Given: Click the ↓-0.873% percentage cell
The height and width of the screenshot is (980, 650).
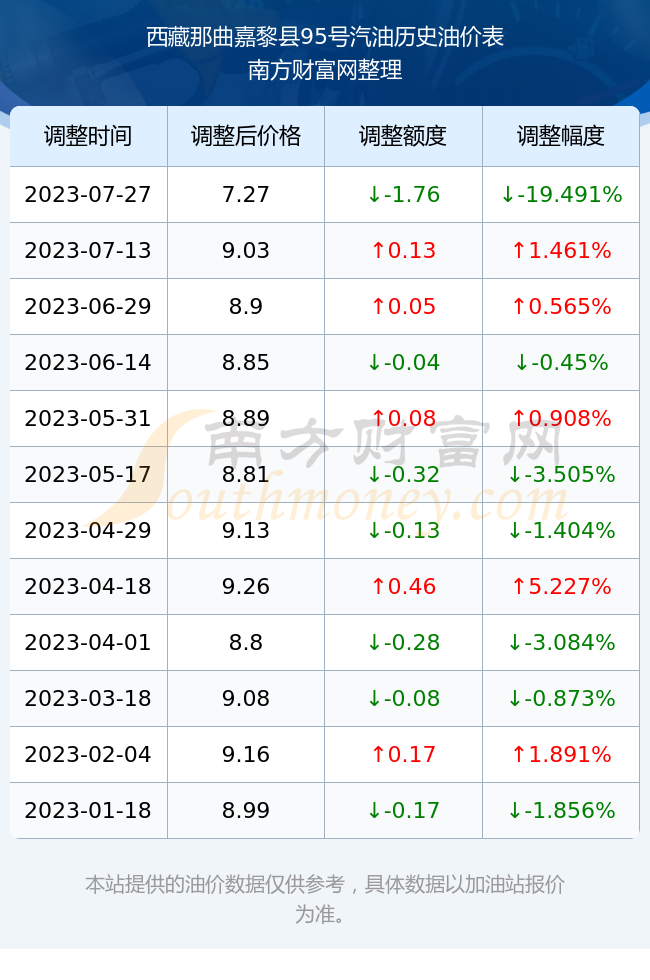Looking at the screenshot, I should (x=561, y=698).
